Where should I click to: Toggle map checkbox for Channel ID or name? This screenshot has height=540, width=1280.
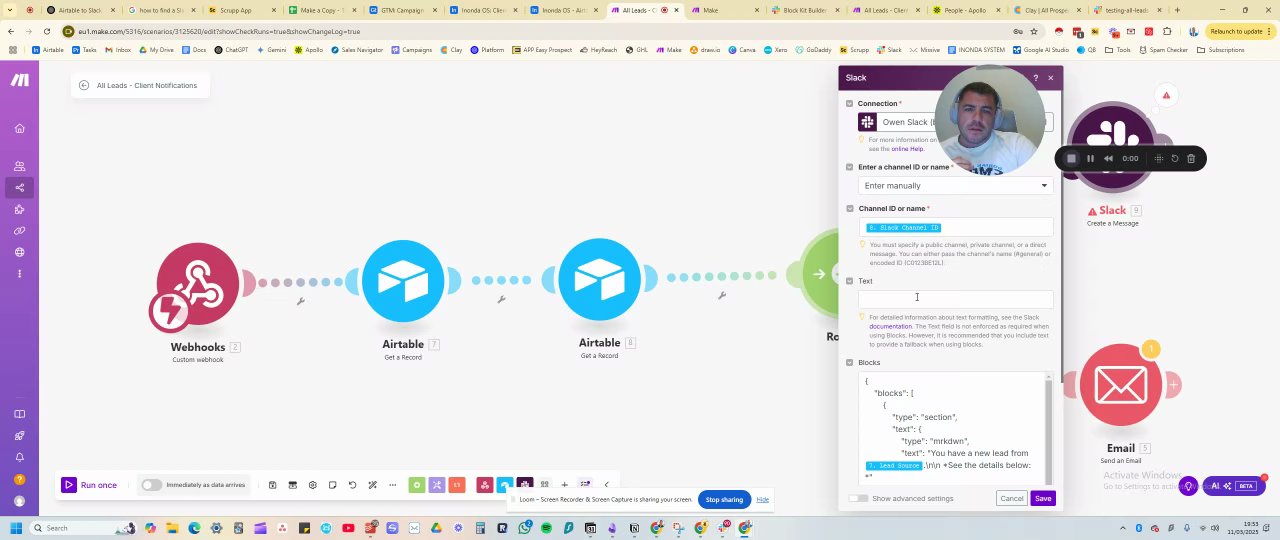[x=849, y=209]
